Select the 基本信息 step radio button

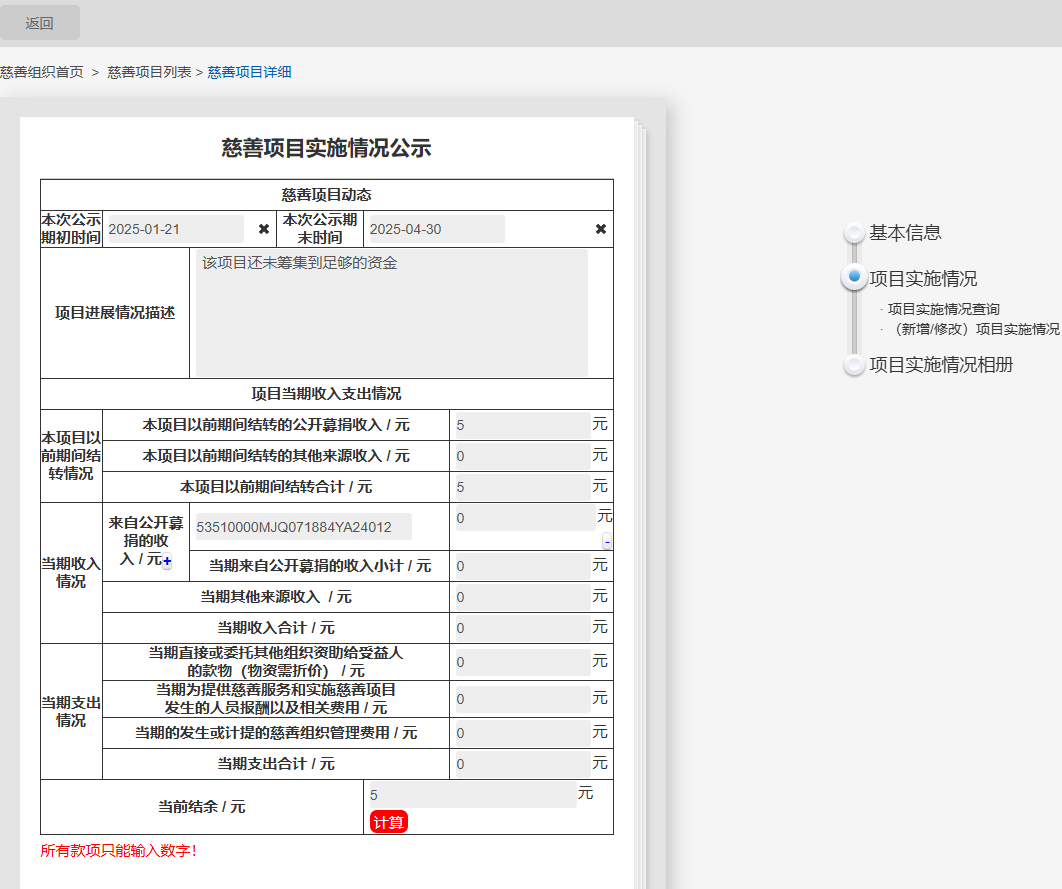[854, 233]
